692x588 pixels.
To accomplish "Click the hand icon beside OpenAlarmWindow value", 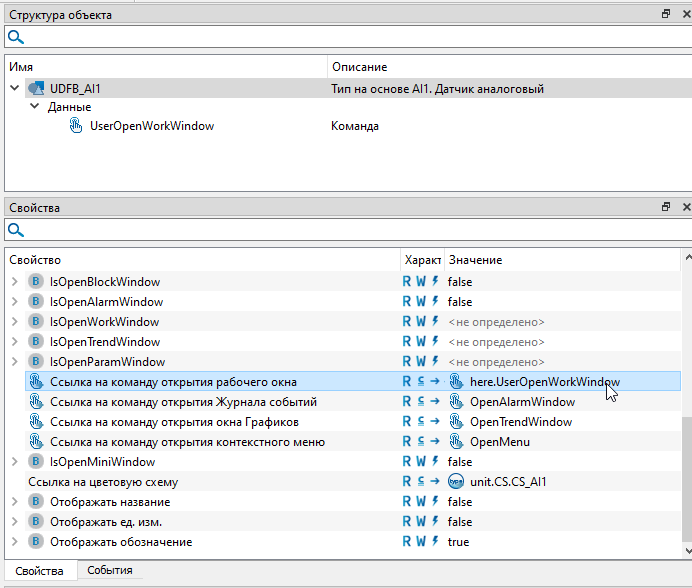I will point(457,402).
